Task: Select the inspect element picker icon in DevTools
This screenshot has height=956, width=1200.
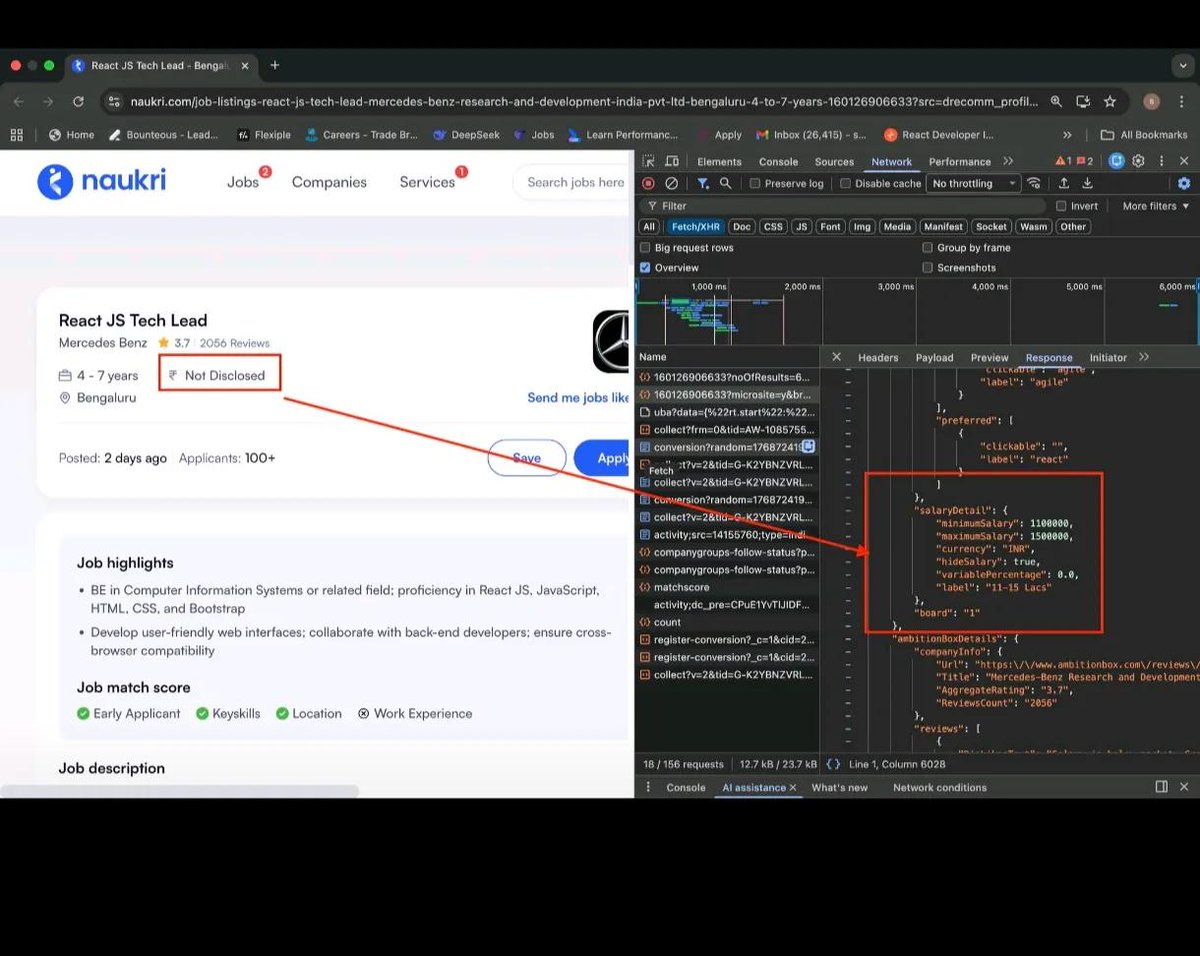Action: tap(648, 161)
